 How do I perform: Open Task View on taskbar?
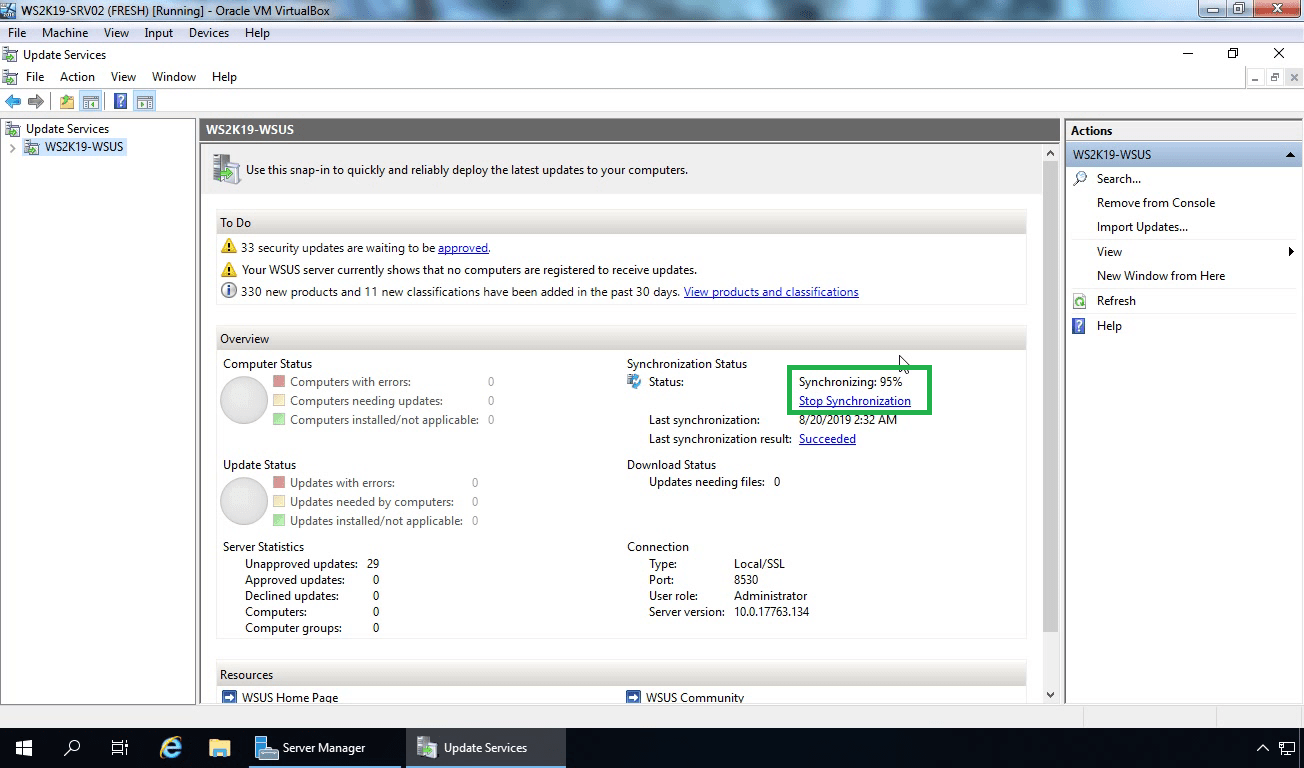(120, 748)
